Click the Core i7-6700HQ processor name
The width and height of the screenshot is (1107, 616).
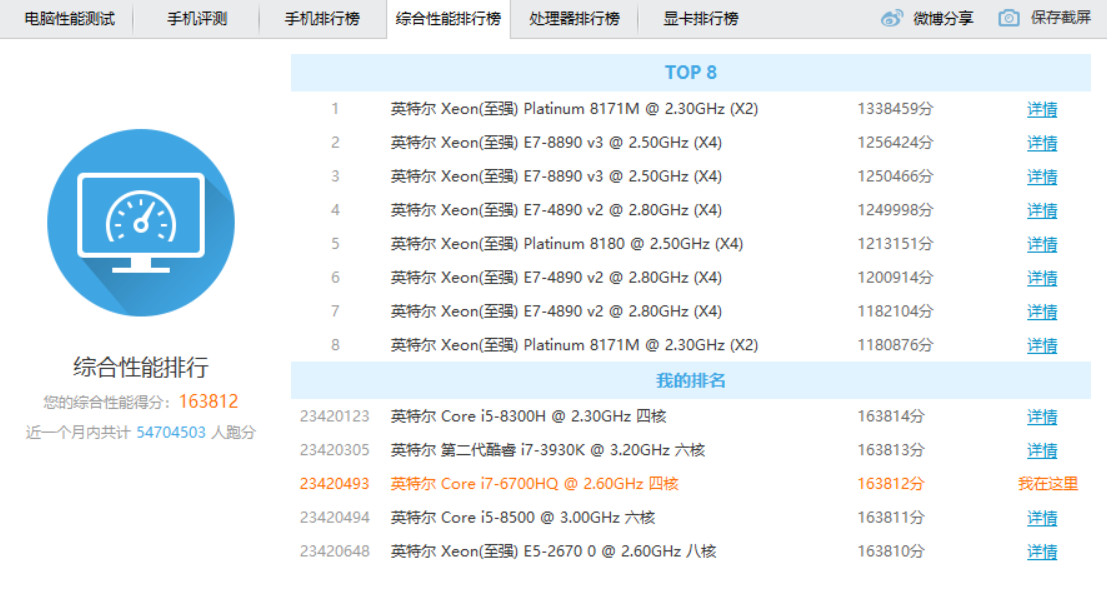pyautogui.click(x=534, y=484)
